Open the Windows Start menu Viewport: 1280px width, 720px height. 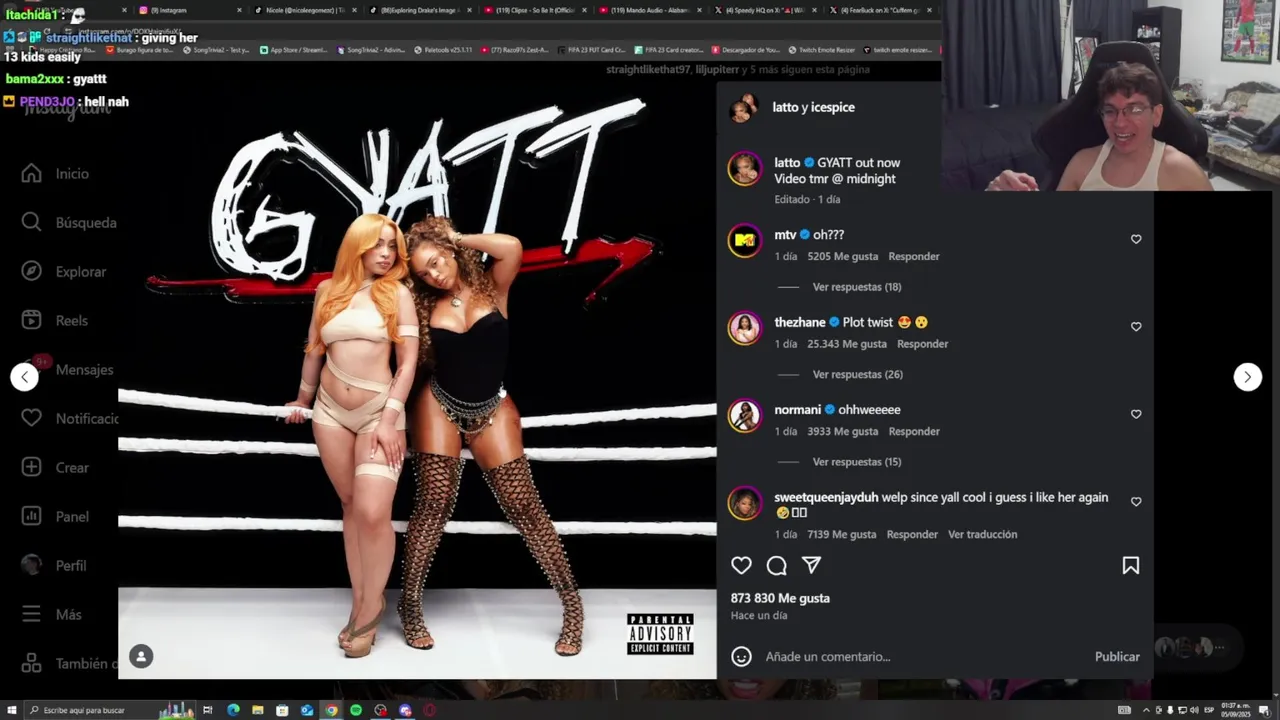click(10, 710)
